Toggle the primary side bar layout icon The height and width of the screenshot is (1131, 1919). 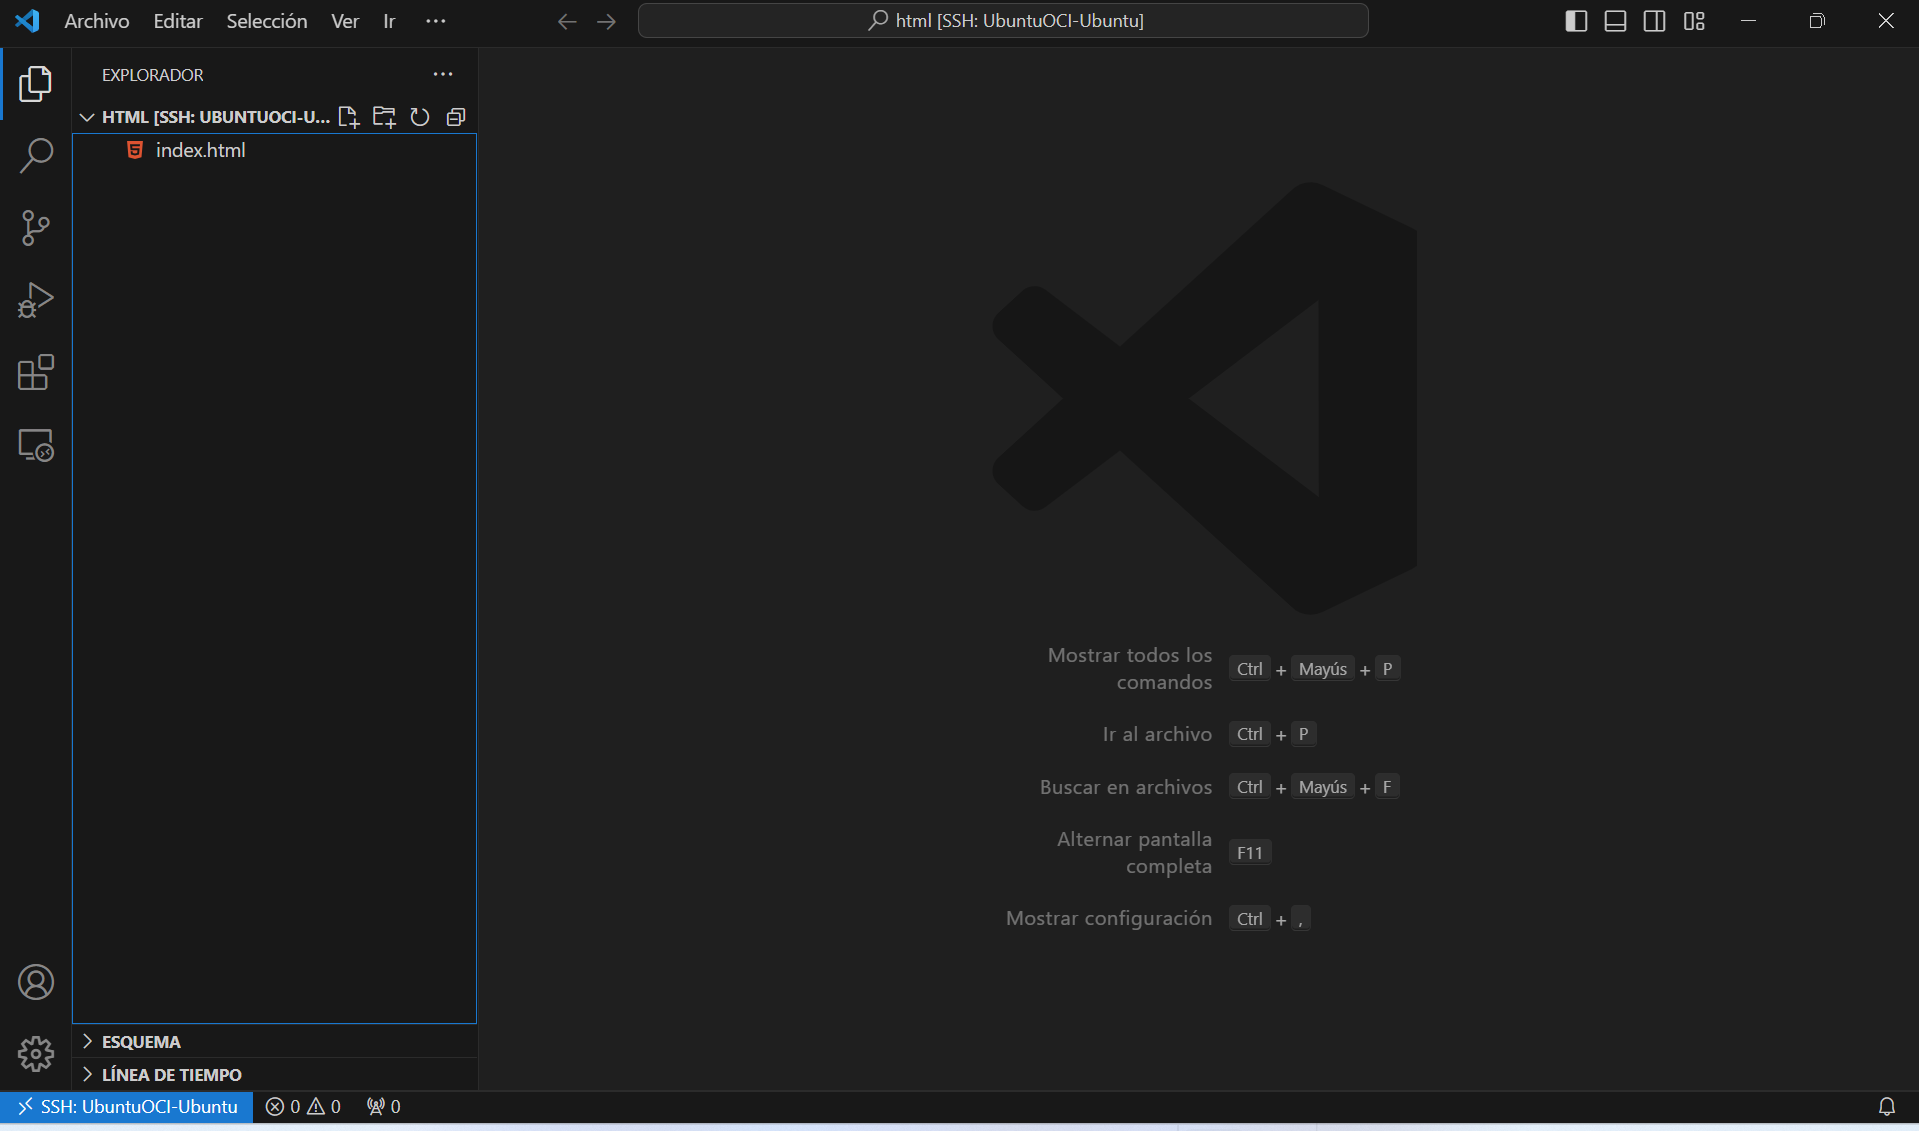(x=1576, y=21)
